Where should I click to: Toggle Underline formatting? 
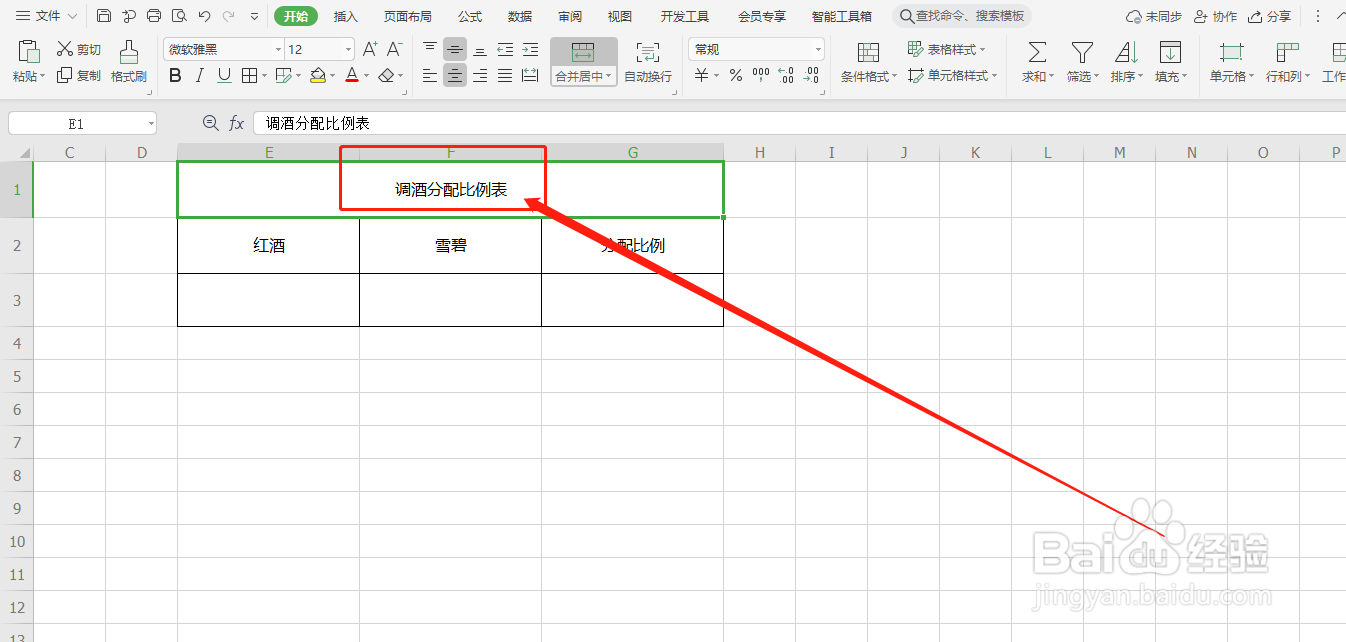[x=224, y=75]
